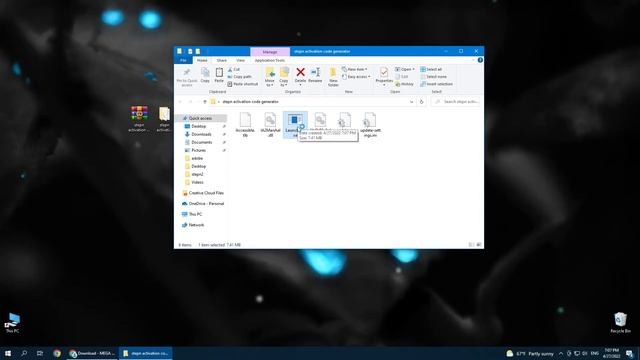Click Cut in the Clipboard group
640x360 pixels.
234,69
